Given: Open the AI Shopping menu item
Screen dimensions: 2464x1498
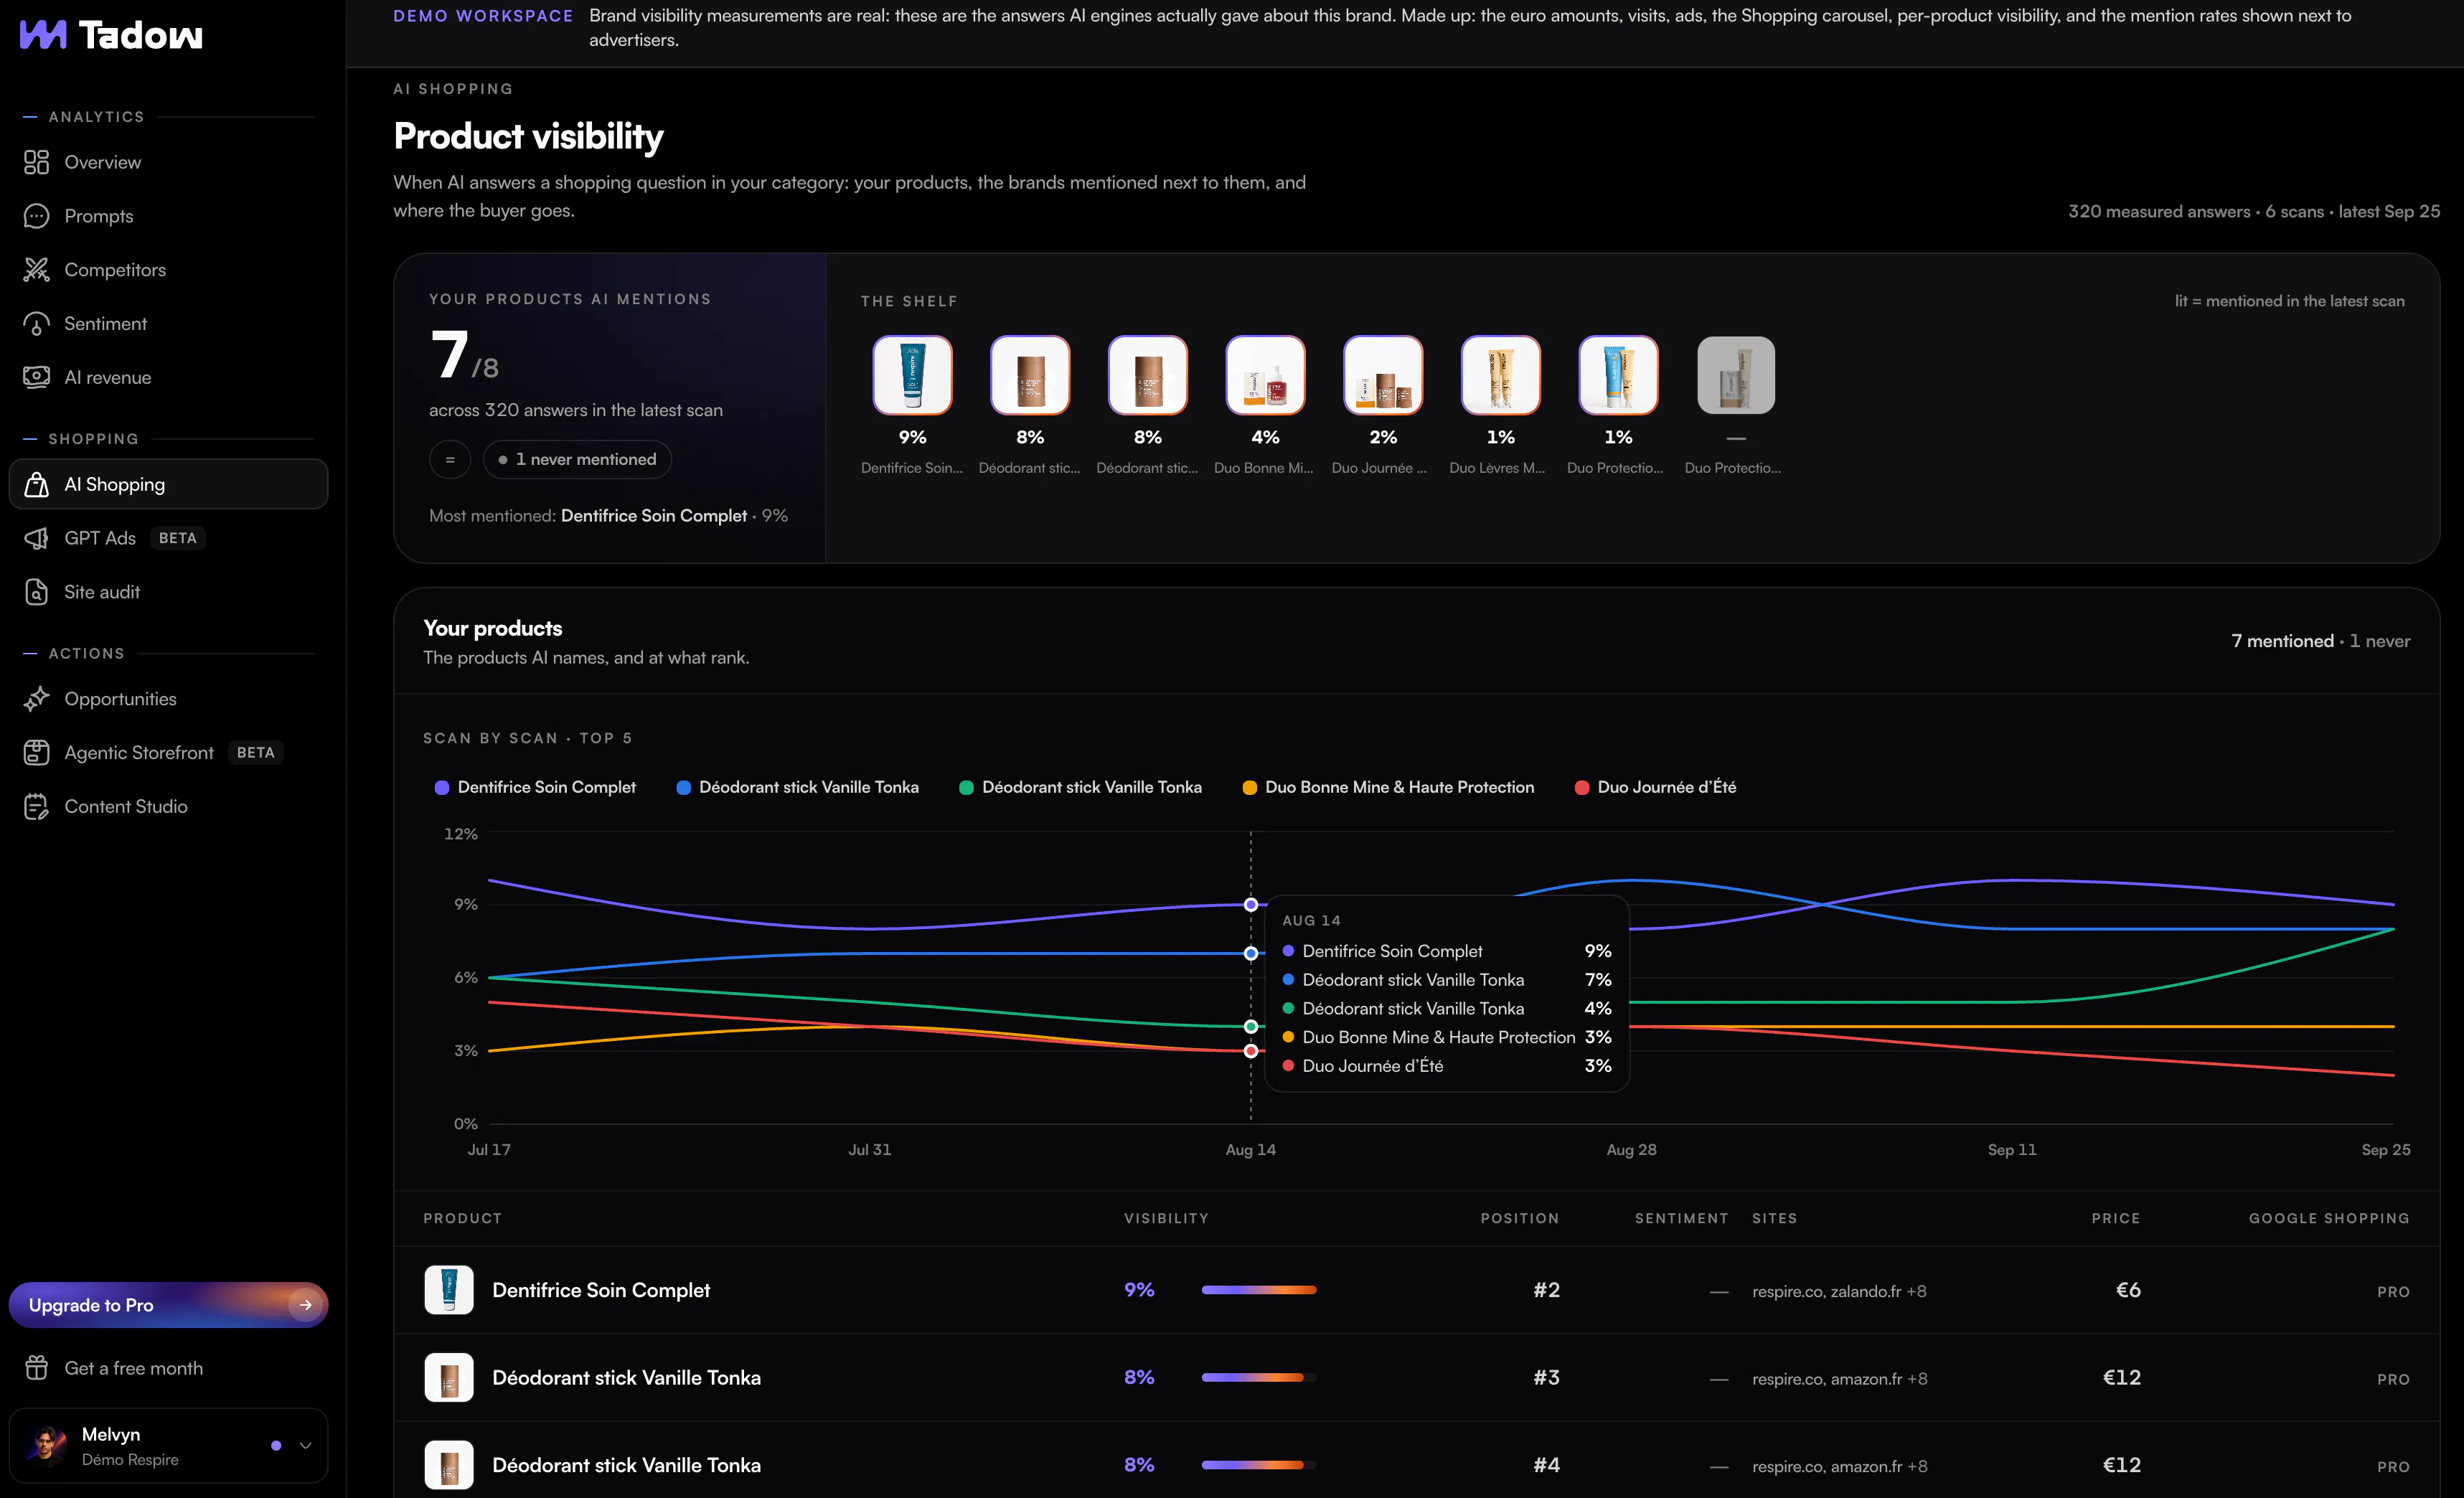Looking at the screenshot, I should pos(168,484).
